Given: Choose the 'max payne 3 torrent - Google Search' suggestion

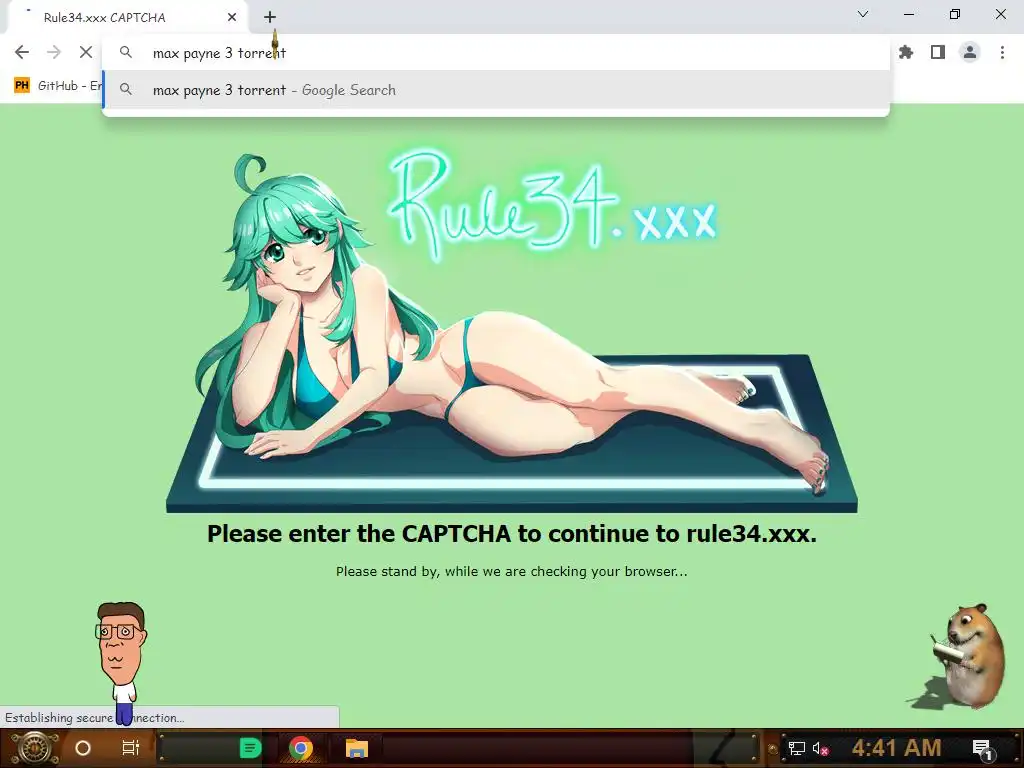Looking at the screenshot, I should [496, 90].
